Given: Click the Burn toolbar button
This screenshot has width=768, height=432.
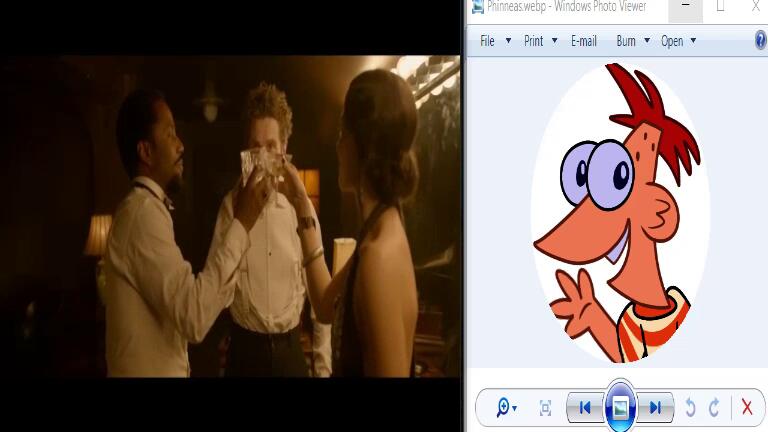Looking at the screenshot, I should pos(626,41).
